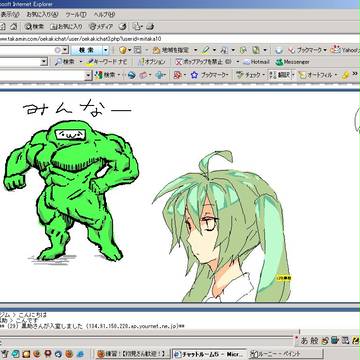Viewport: 360px width, 360px height.
Task: Open the globe icon on first toolbar
Action: tap(279, 50)
